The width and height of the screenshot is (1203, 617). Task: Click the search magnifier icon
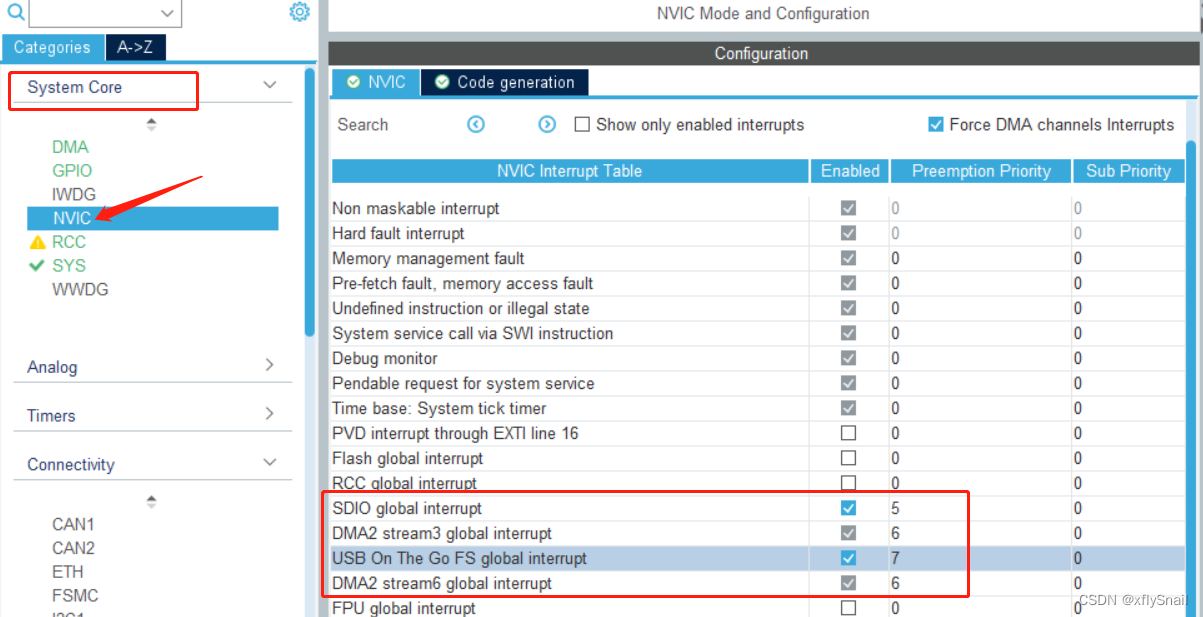[x=16, y=12]
